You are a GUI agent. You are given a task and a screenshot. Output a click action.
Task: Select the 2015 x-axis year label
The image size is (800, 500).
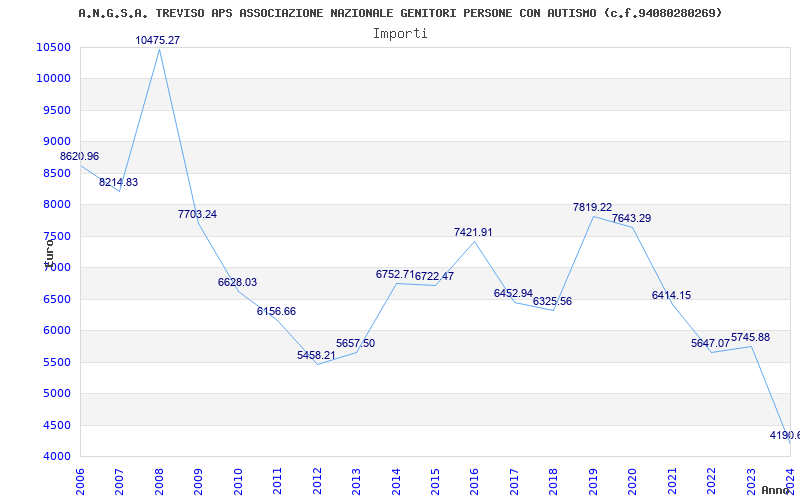pyautogui.click(x=435, y=482)
